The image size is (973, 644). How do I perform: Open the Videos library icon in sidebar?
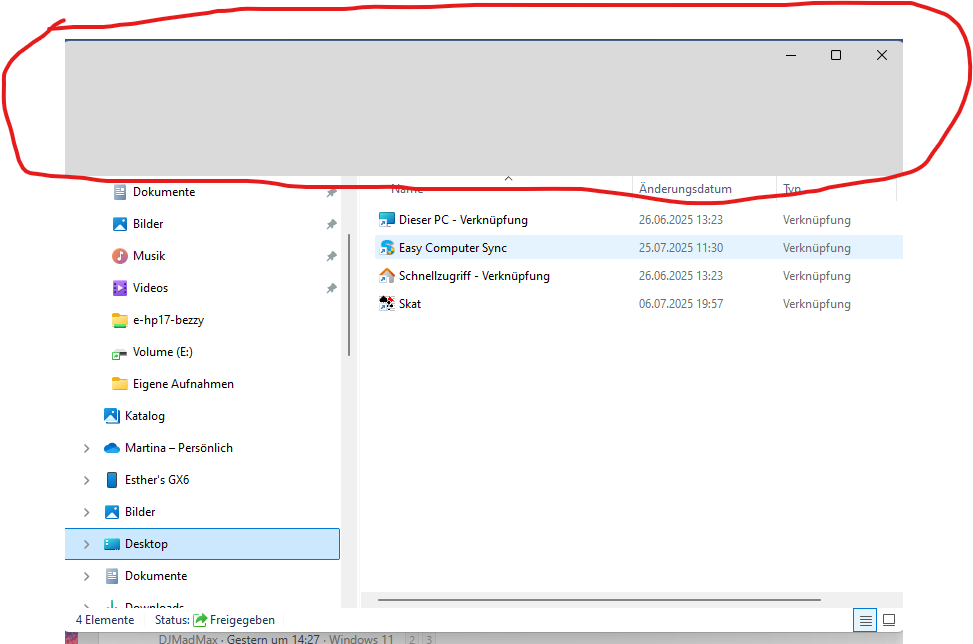point(120,287)
